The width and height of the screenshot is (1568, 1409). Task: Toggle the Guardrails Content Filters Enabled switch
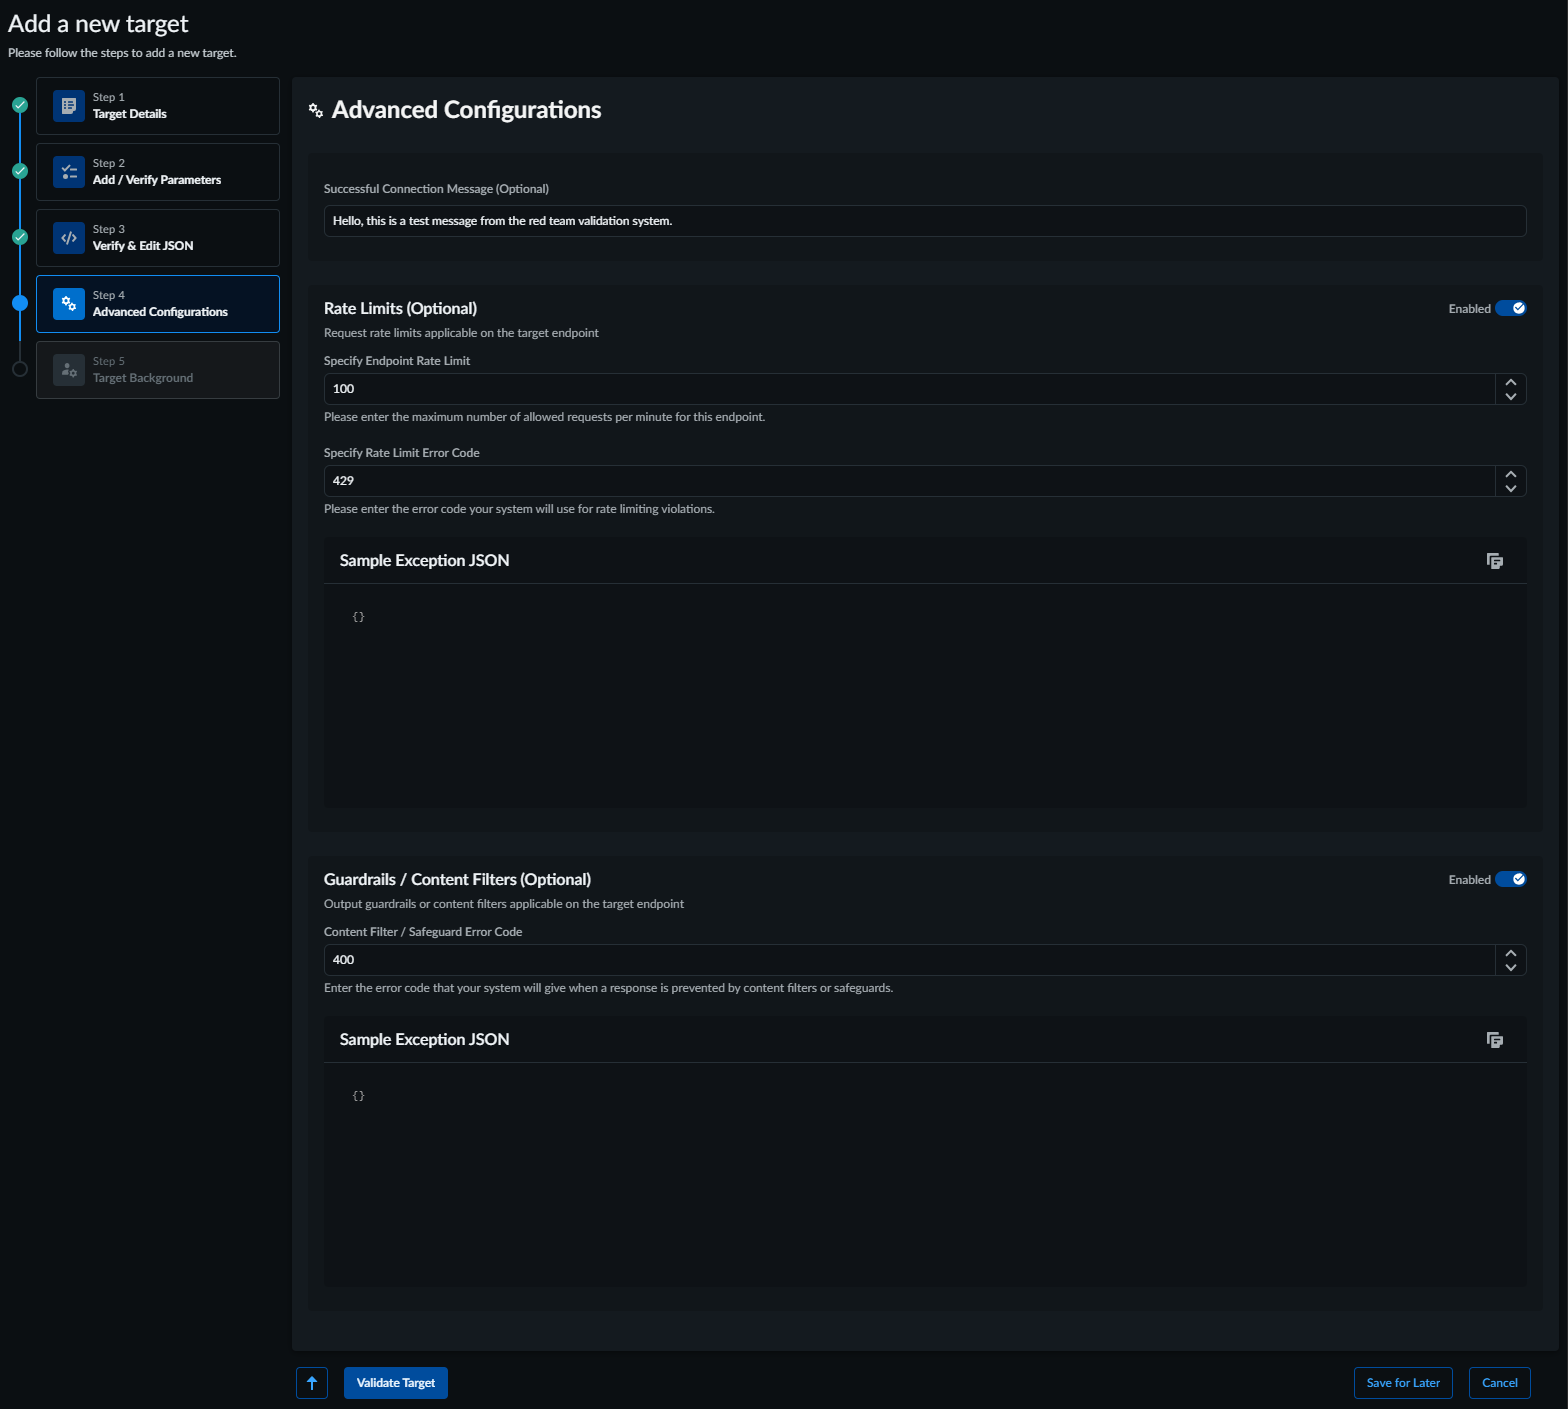click(x=1511, y=880)
